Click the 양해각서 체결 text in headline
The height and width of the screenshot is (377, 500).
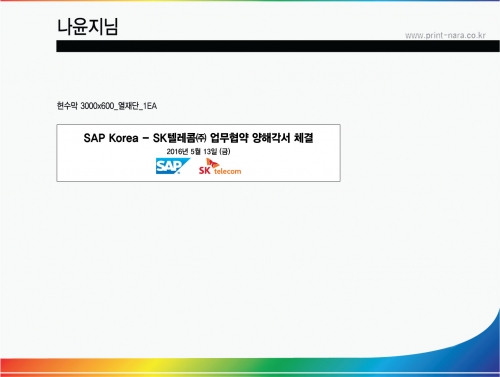coord(283,138)
